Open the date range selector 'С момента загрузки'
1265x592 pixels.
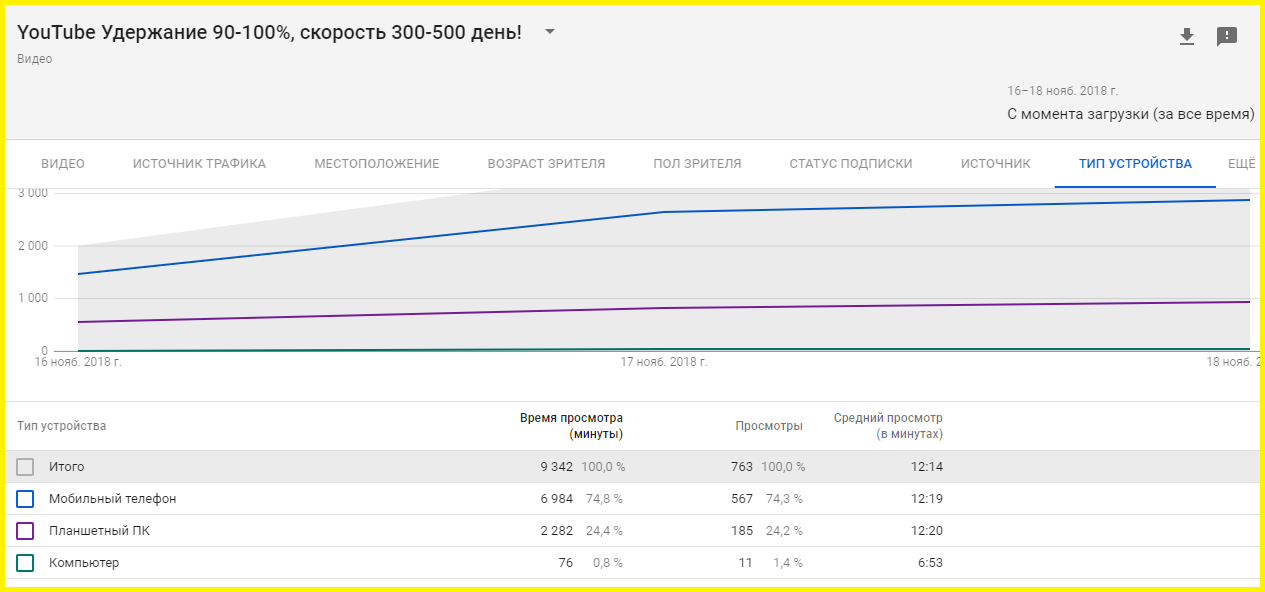pos(1130,114)
